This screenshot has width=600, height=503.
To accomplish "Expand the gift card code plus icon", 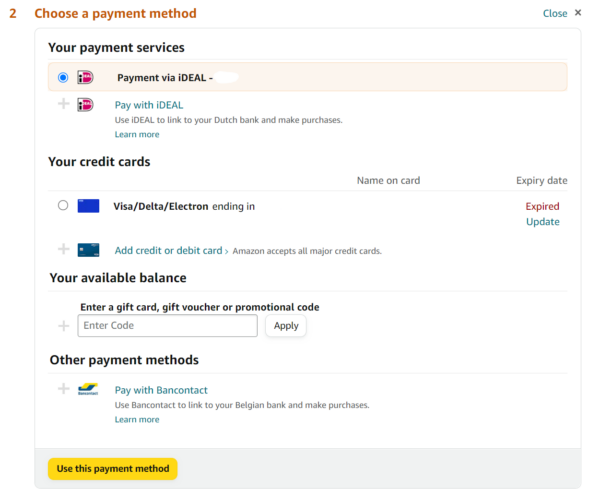I will [64, 326].
